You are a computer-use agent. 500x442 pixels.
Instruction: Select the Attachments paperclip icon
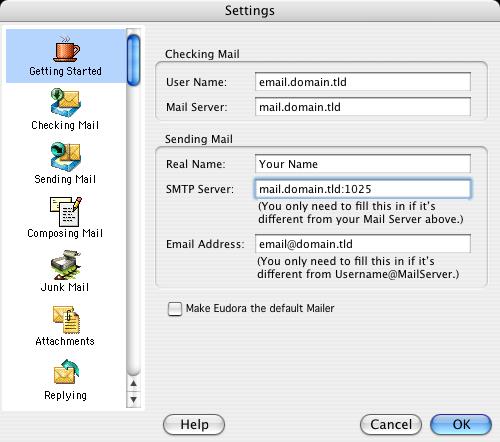66,319
